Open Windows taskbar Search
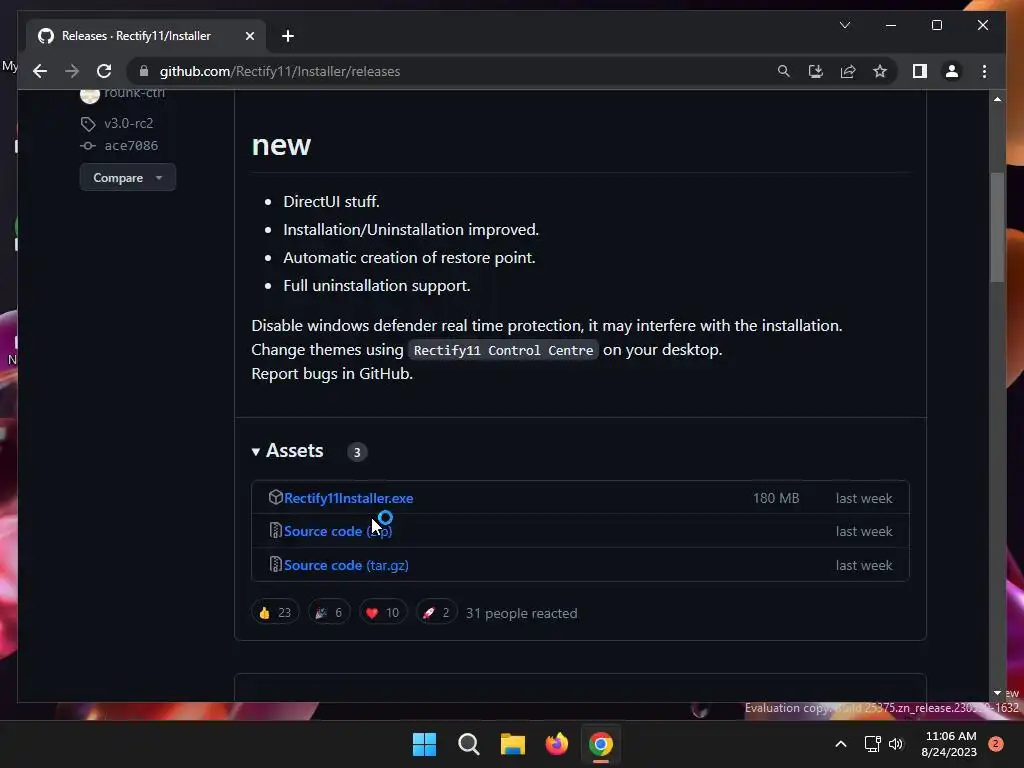The width and height of the screenshot is (1024, 768). click(x=468, y=744)
